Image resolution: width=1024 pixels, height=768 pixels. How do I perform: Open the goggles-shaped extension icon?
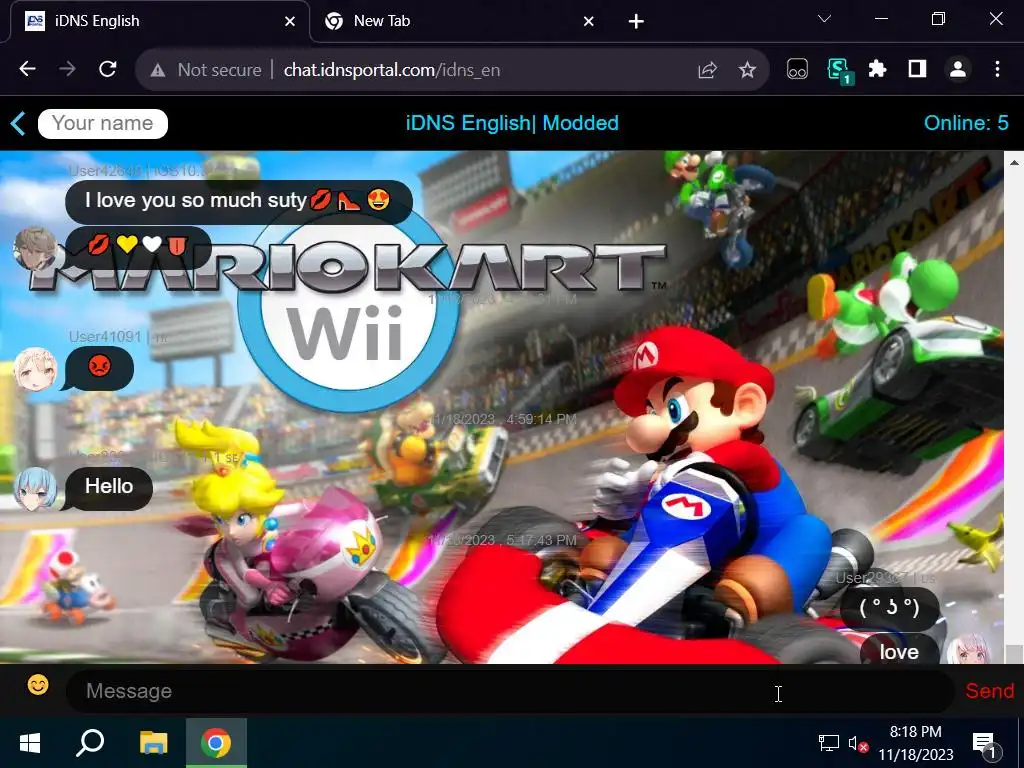pyautogui.click(x=797, y=69)
